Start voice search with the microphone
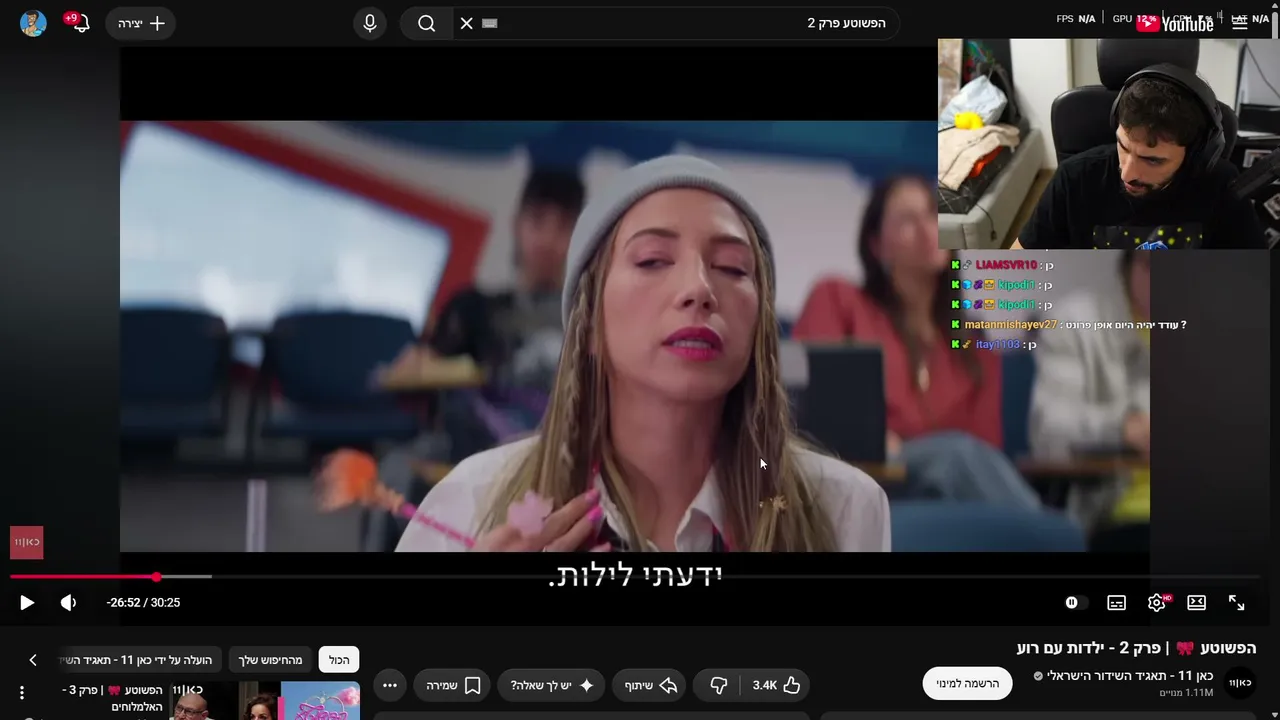 370,23
